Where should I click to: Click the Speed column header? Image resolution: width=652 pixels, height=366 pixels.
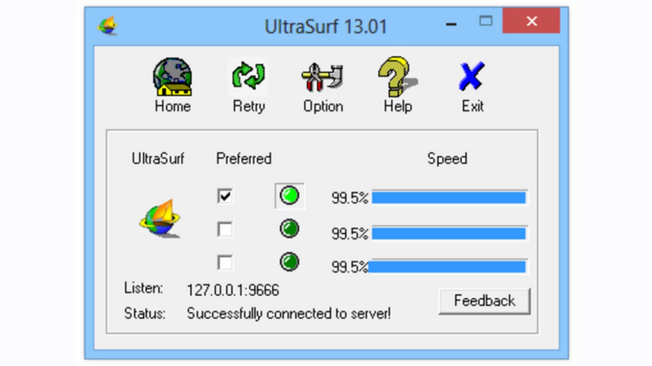point(447,159)
